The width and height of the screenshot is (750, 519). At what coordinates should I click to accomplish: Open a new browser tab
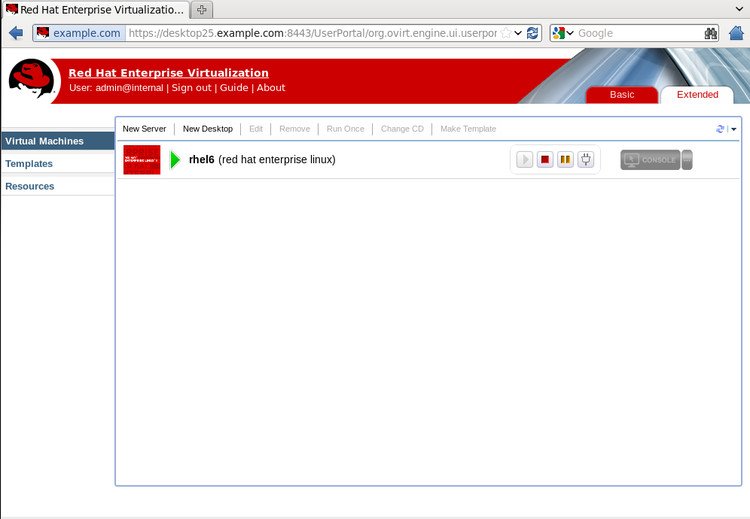(202, 10)
